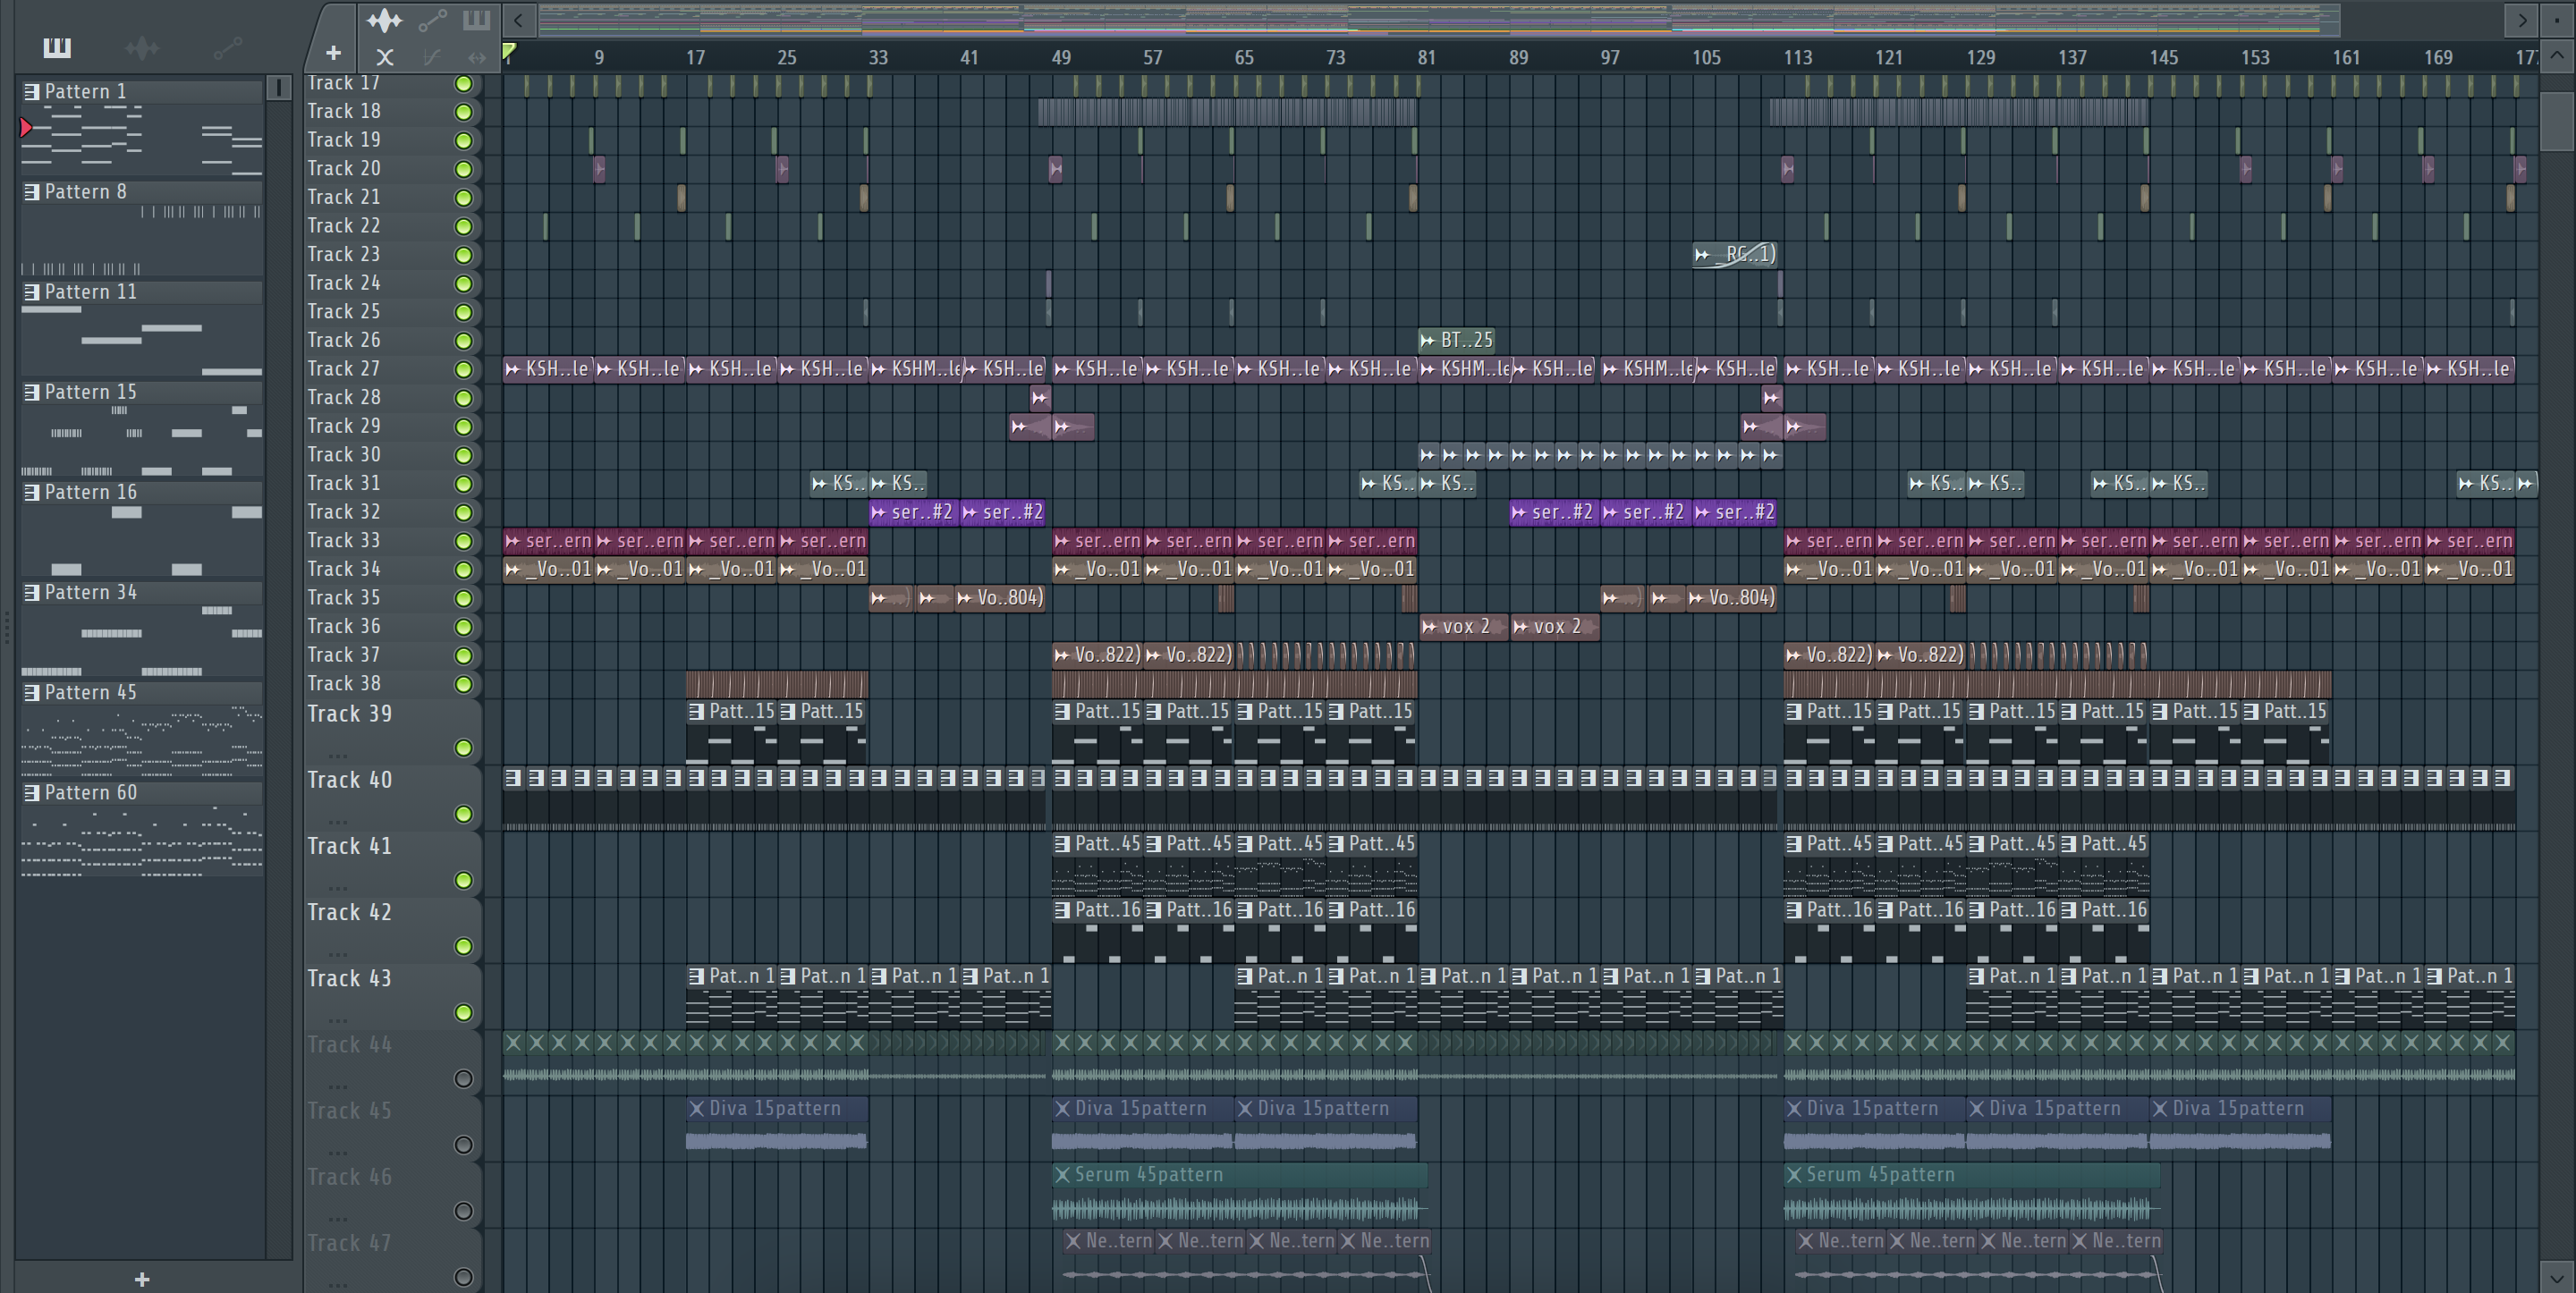Screen dimensions: 2576x1293
Task: Focus pattern clips in the playlist
Action: pos(476,20)
